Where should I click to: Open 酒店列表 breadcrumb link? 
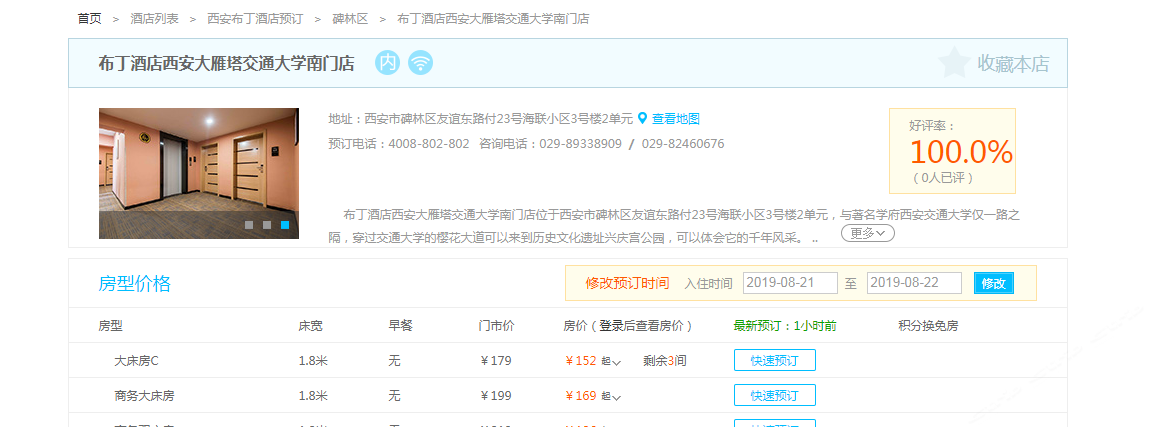[x=154, y=18]
